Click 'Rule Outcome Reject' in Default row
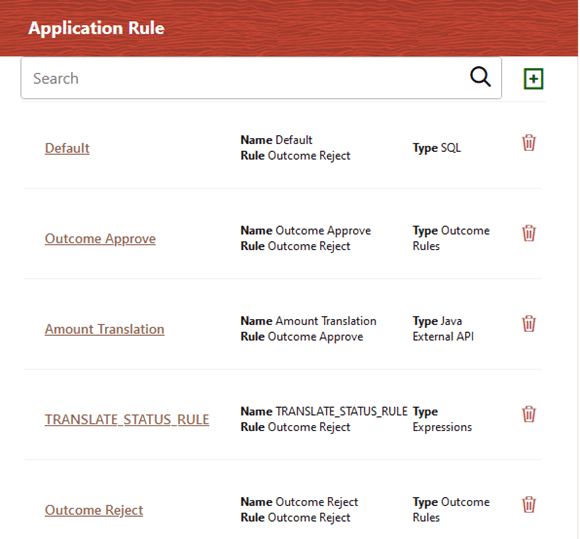Image resolution: width=580 pixels, height=539 pixels. point(295,156)
